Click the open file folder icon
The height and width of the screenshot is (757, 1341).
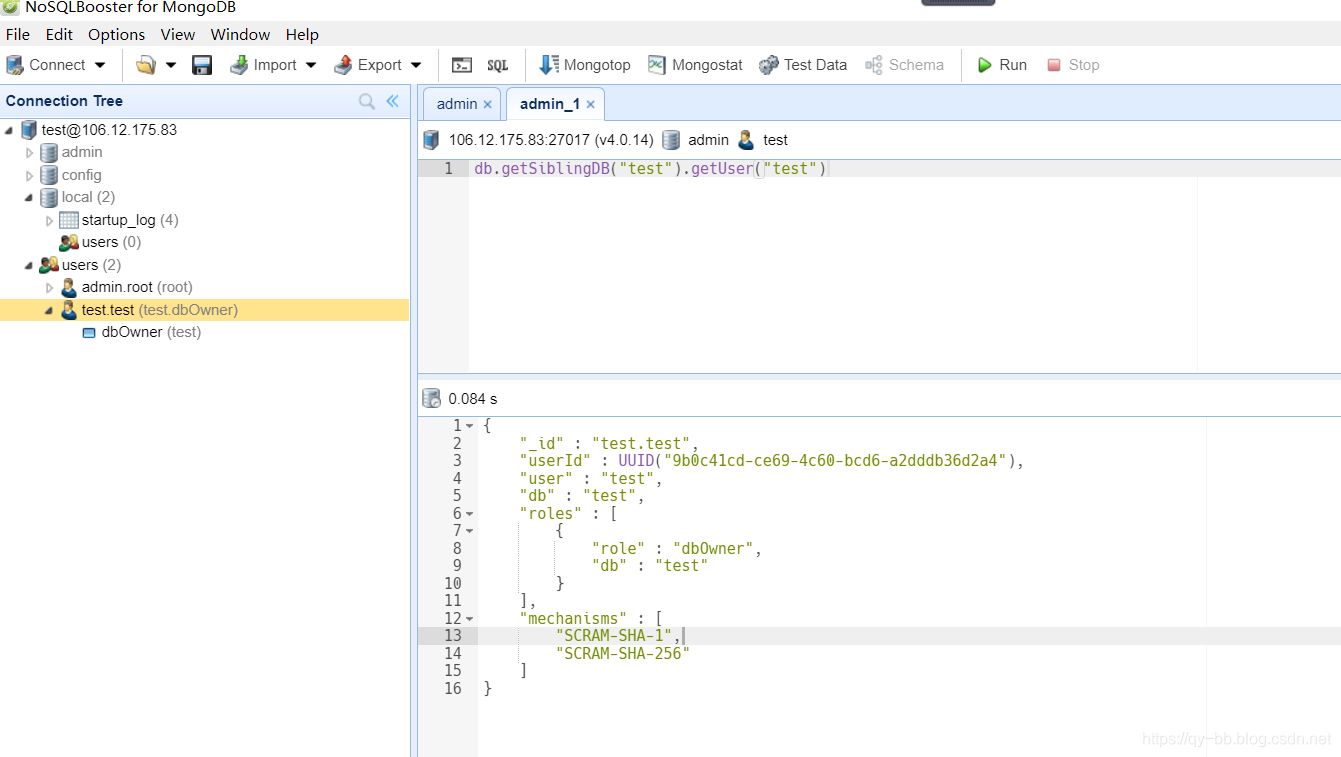146,65
